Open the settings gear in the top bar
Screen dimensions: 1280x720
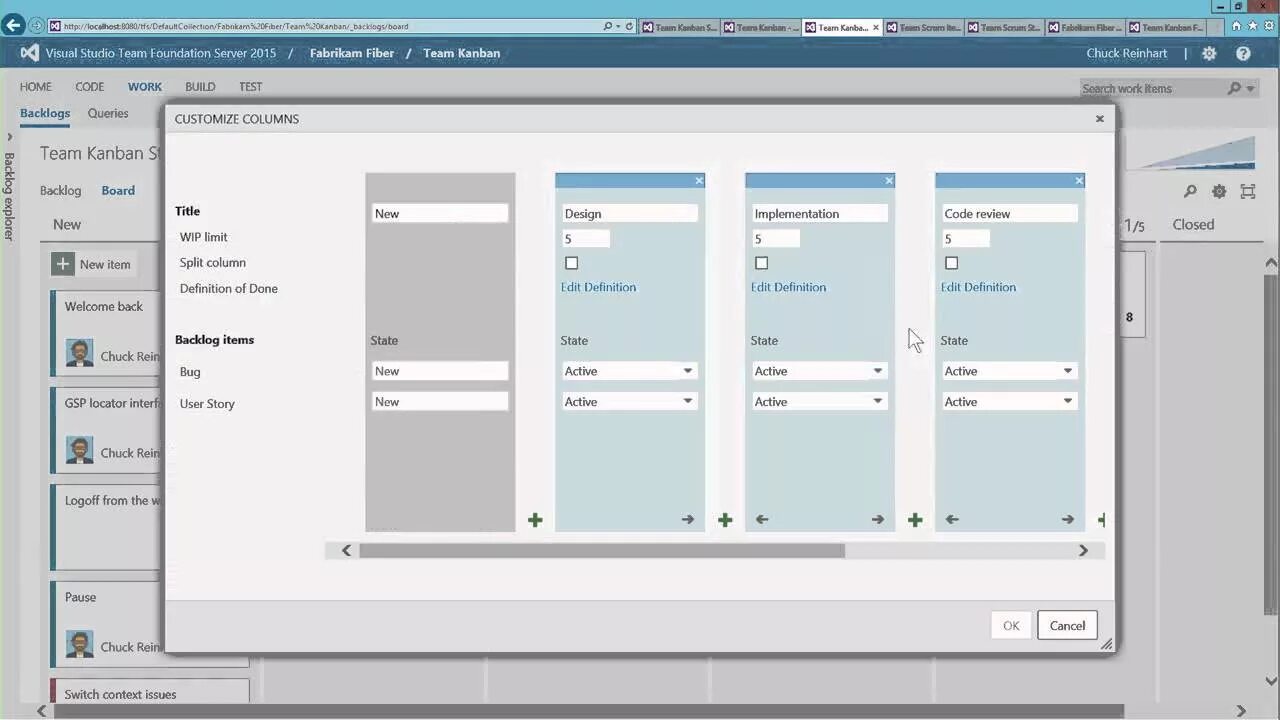(1209, 54)
